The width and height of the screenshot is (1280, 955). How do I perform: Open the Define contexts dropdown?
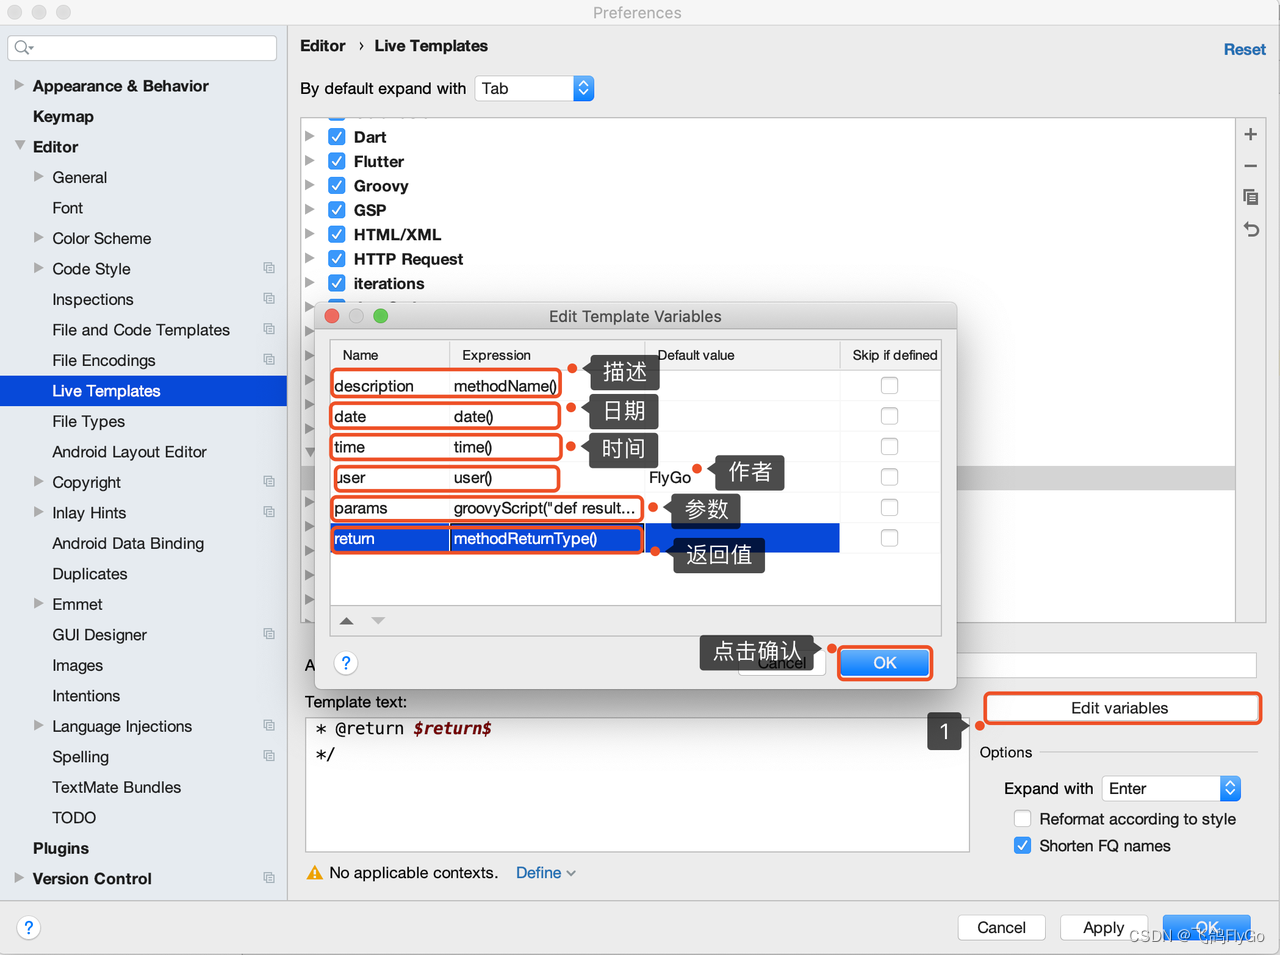[x=546, y=873]
